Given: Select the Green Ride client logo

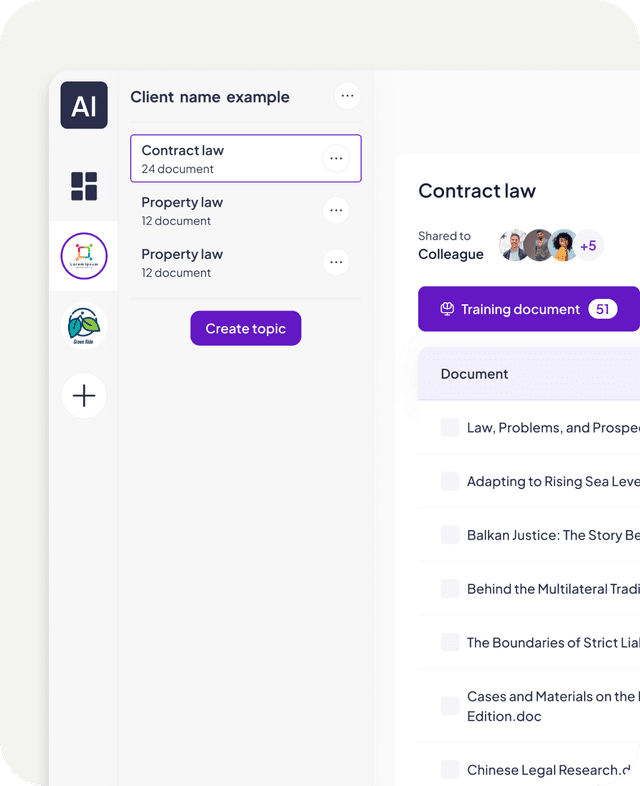Looking at the screenshot, I should click(x=84, y=326).
